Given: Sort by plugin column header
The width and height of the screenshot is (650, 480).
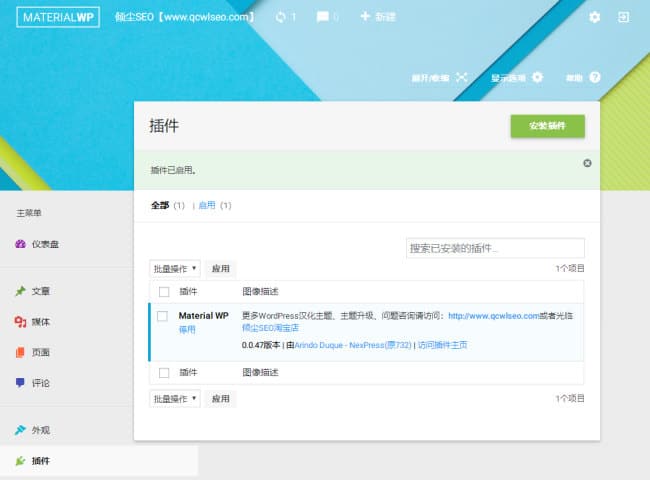Looking at the screenshot, I should [x=188, y=292].
